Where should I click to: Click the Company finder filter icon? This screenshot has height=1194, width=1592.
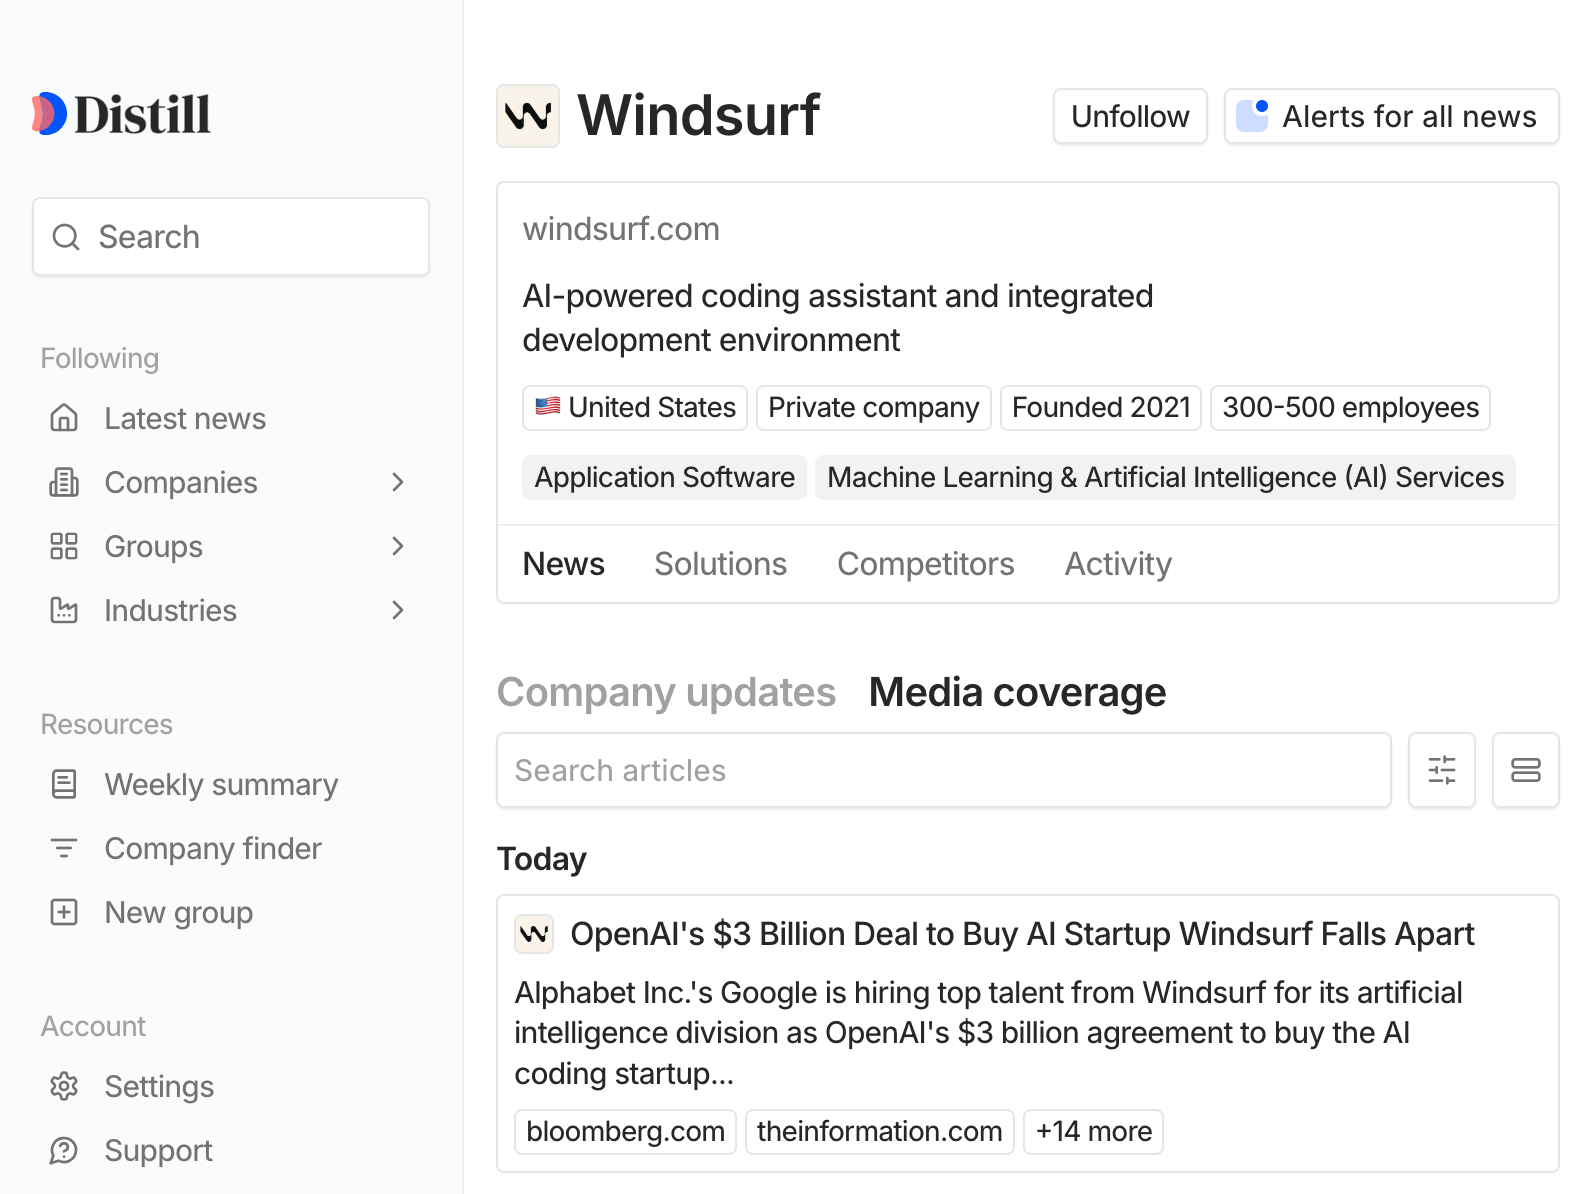pos(64,848)
